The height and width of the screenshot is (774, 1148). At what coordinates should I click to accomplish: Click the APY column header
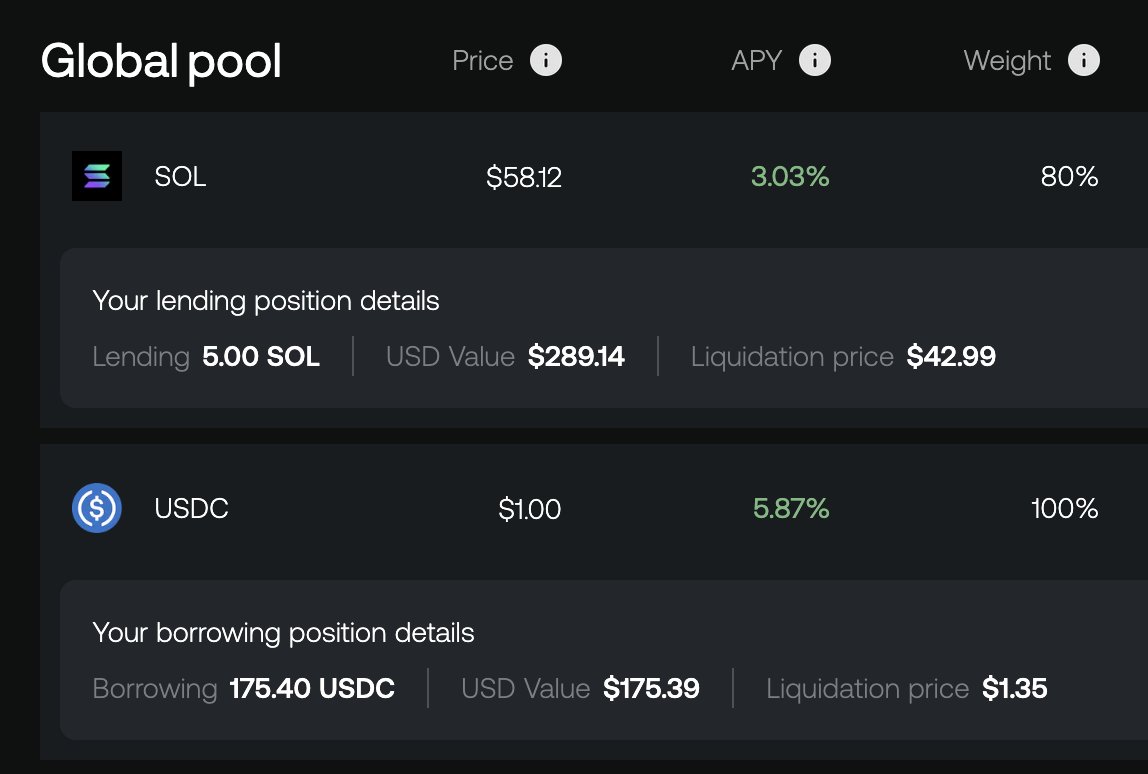[x=756, y=61]
